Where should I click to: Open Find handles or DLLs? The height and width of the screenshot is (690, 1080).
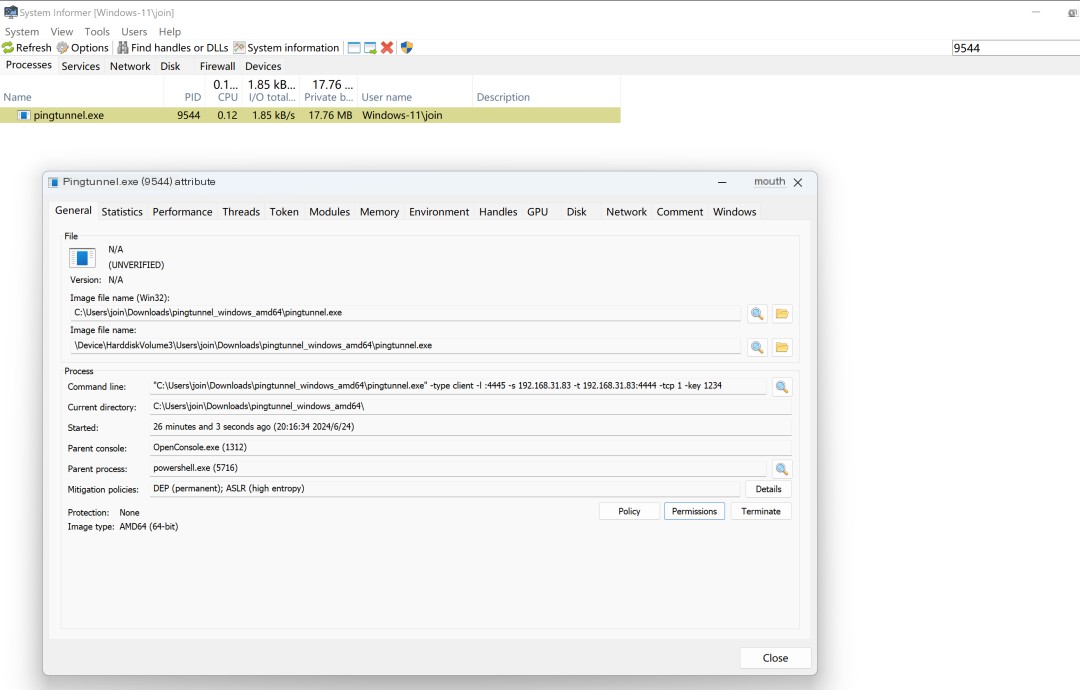tap(173, 48)
